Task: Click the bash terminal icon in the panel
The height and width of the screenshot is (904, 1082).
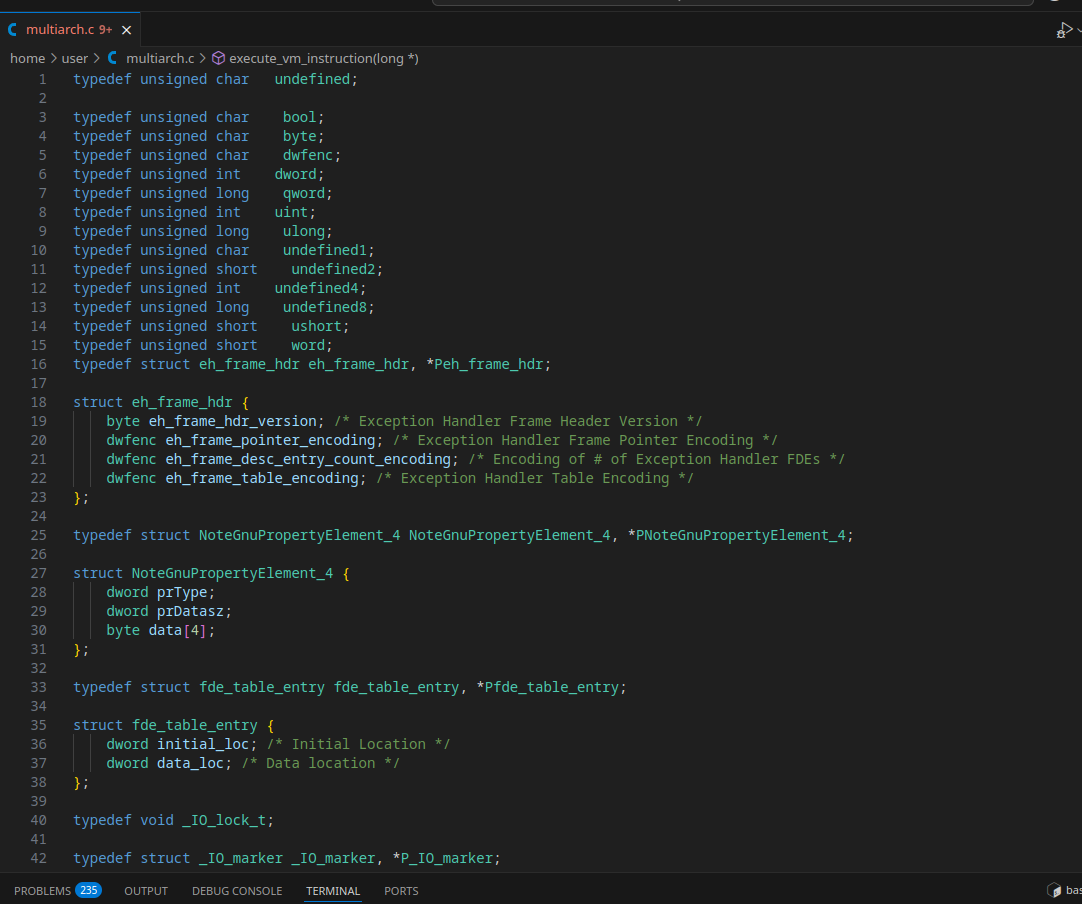Action: (x=1054, y=890)
